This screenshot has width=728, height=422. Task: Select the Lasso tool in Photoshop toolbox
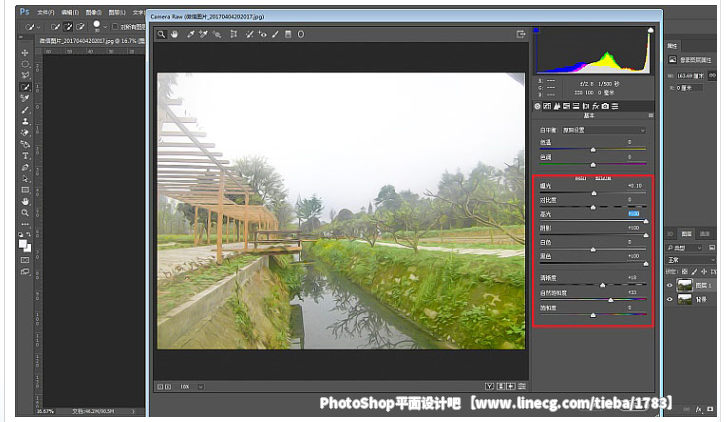click(x=25, y=75)
